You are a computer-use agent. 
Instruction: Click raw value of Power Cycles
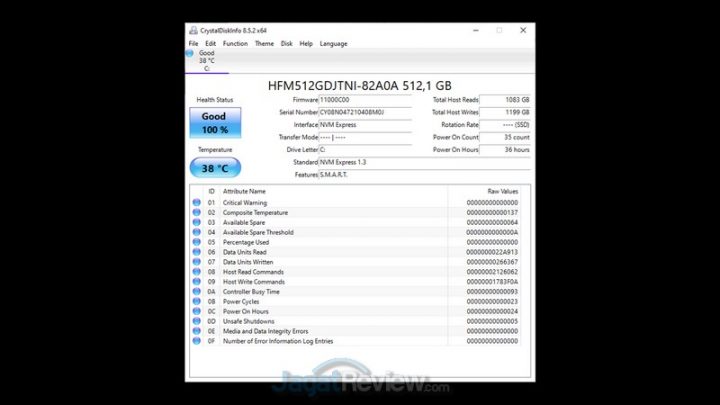click(x=492, y=301)
